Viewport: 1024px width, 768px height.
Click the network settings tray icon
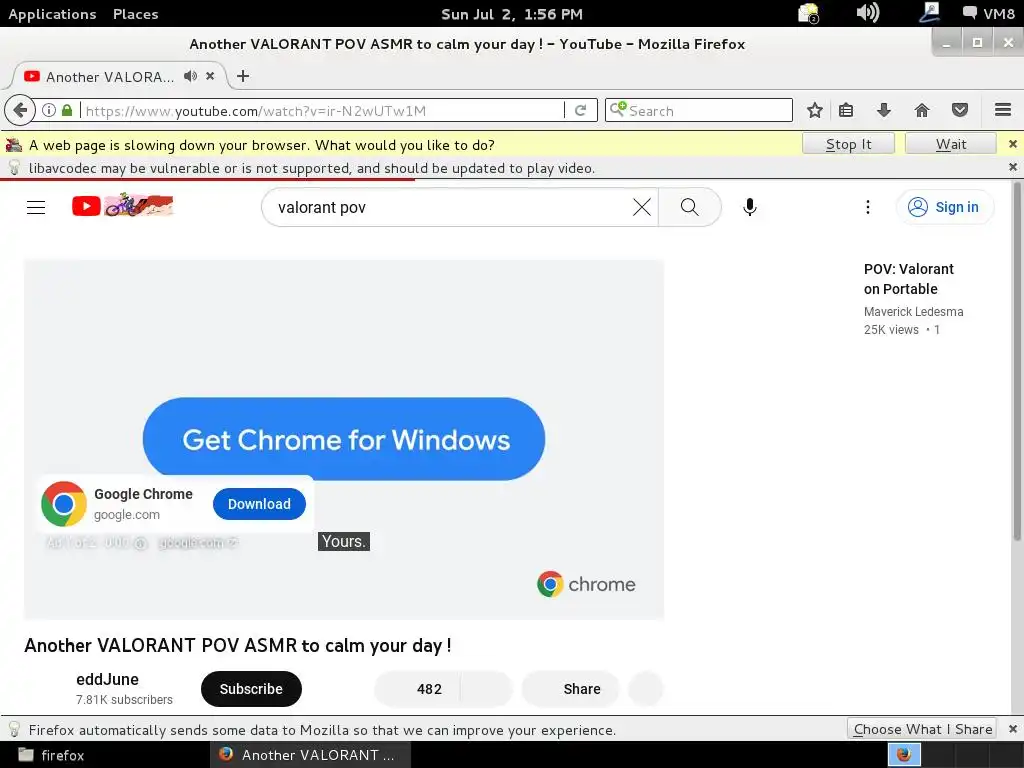(929, 12)
